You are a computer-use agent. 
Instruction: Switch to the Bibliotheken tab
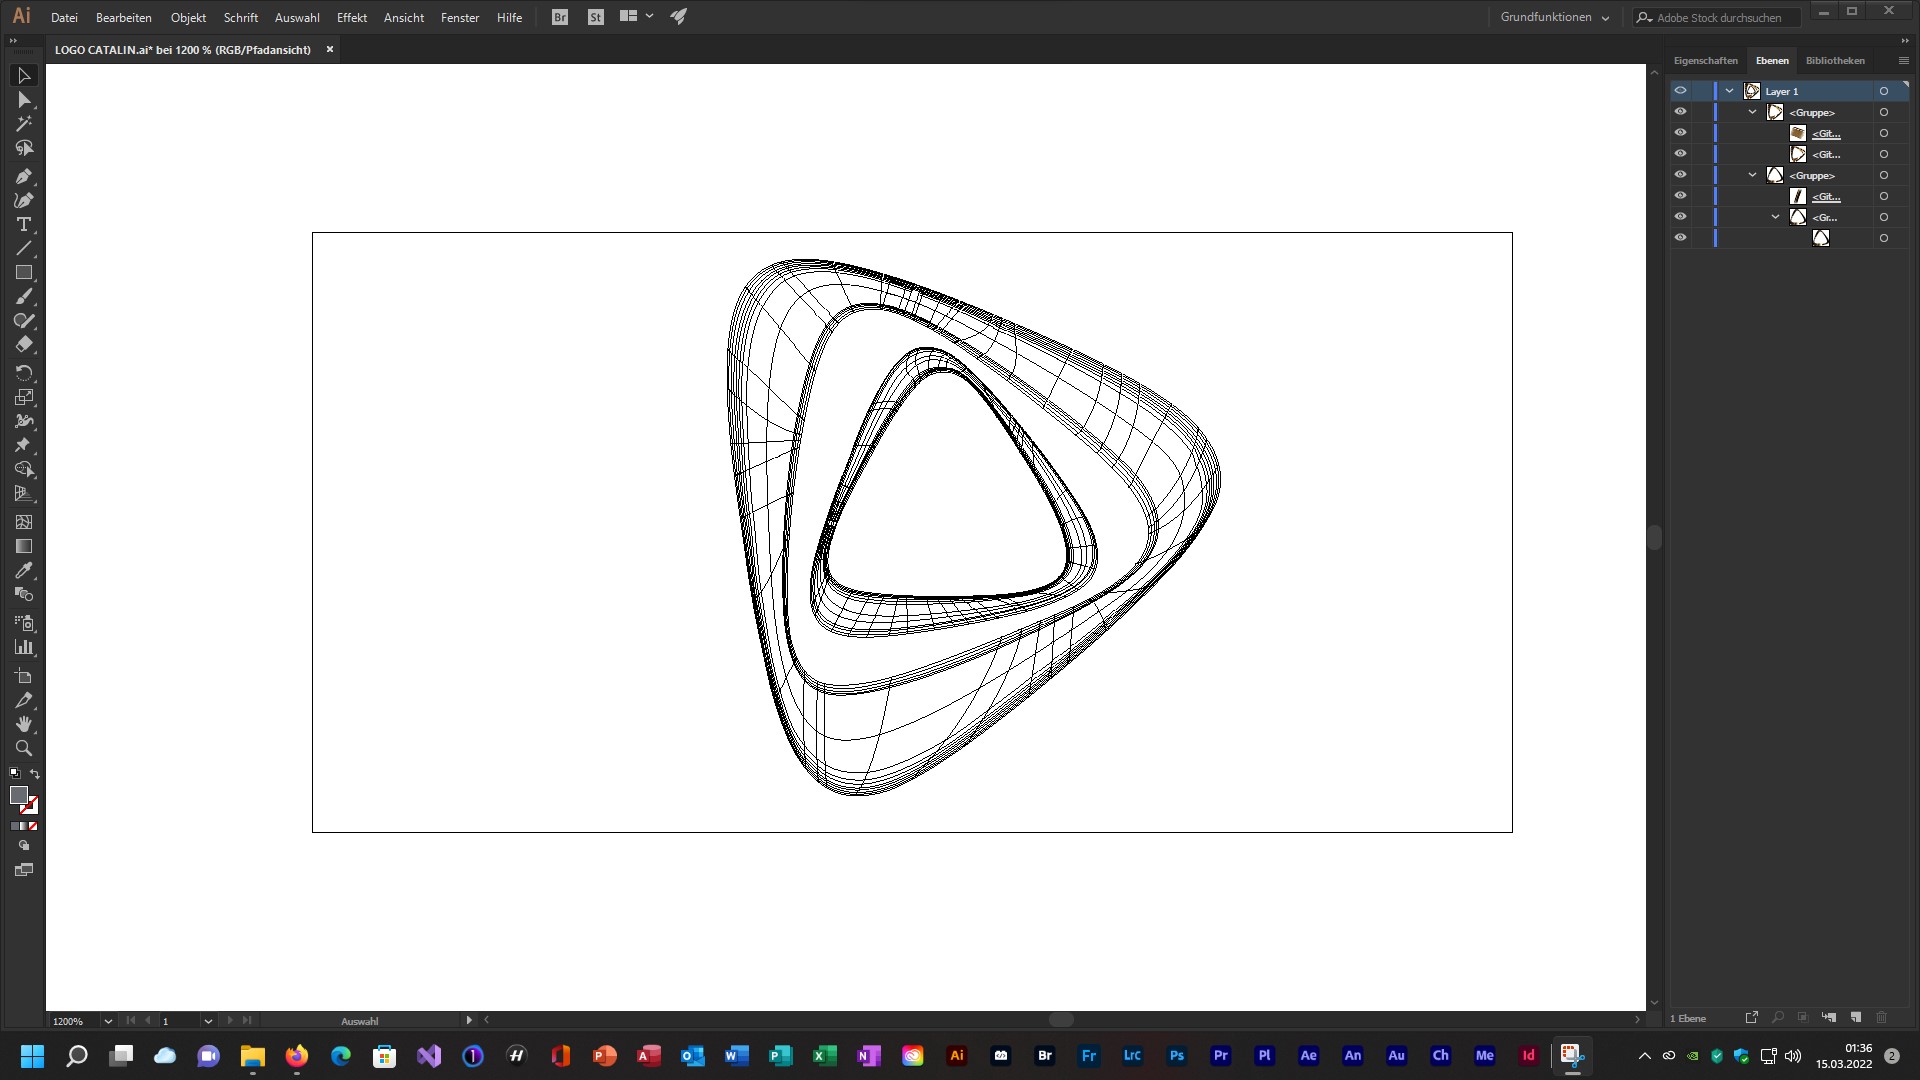pyautogui.click(x=1834, y=60)
